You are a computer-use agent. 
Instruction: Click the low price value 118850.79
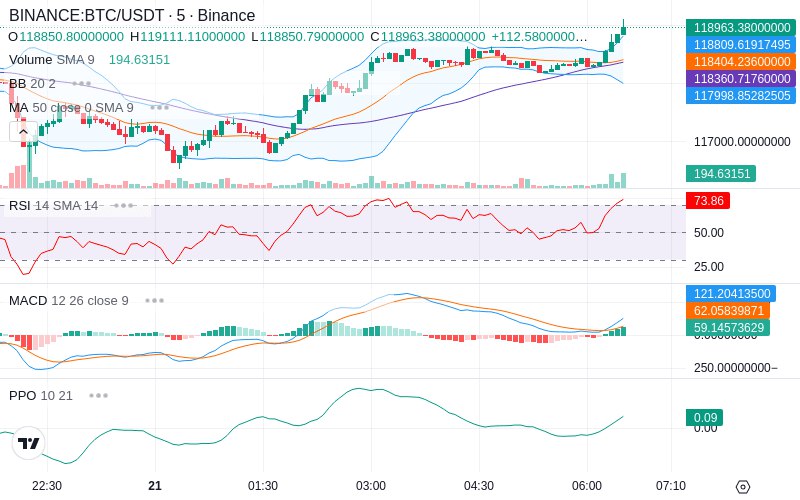pos(312,37)
